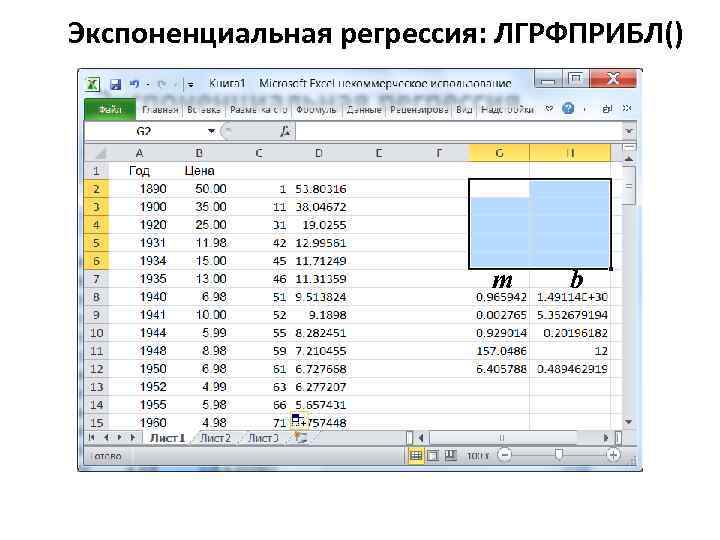Go to last sheet navigation arrow
The width and height of the screenshot is (720, 540).
(x=134, y=438)
